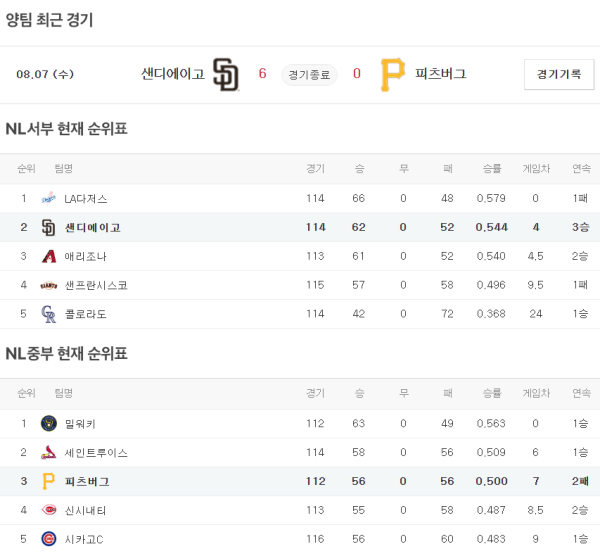The width and height of the screenshot is (600, 556).
Task: Click the Colorado Rockies team logo
Action: coord(48,315)
